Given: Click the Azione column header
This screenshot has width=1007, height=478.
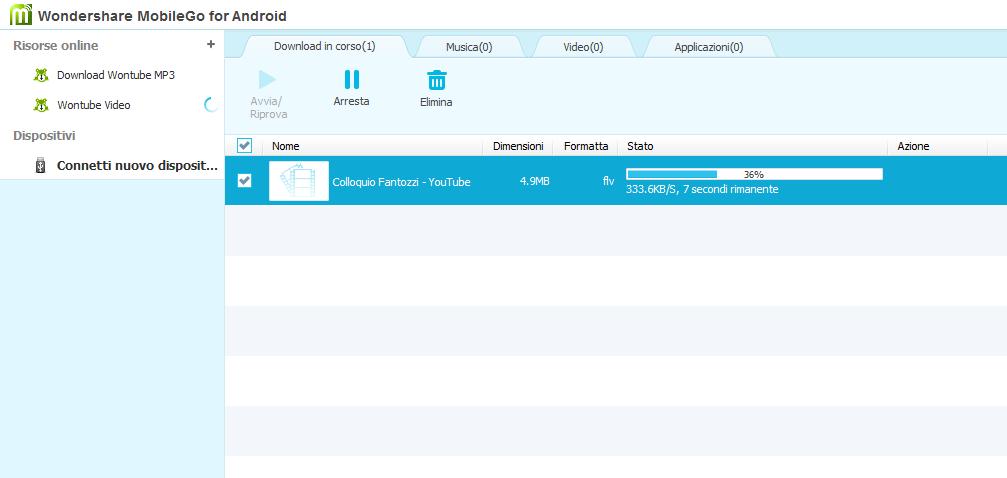Looking at the screenshot, I should tap(913, 146).
